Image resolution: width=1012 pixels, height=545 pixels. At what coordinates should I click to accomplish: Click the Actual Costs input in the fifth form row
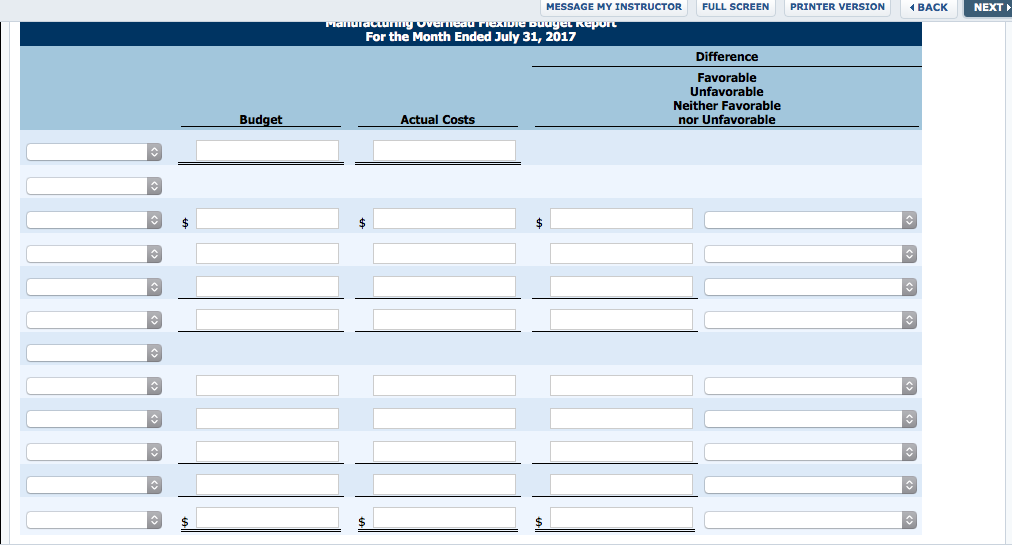pyautogui.click(x=444, y=286)
